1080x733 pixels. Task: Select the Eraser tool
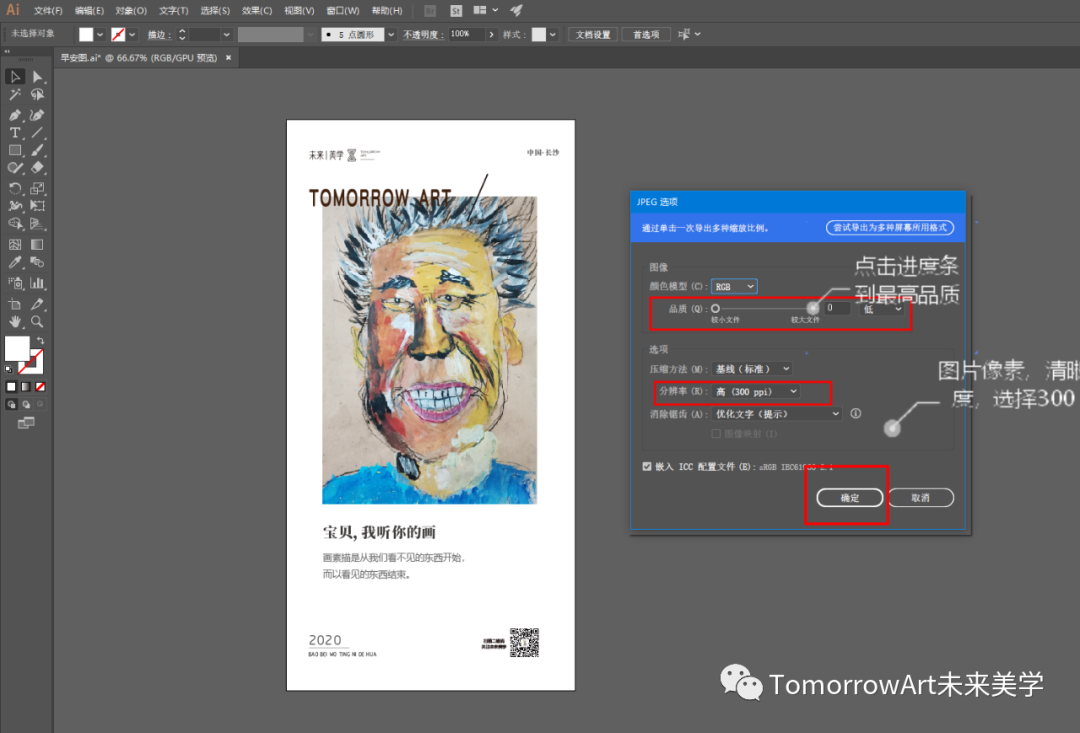[x=37, y=167]
